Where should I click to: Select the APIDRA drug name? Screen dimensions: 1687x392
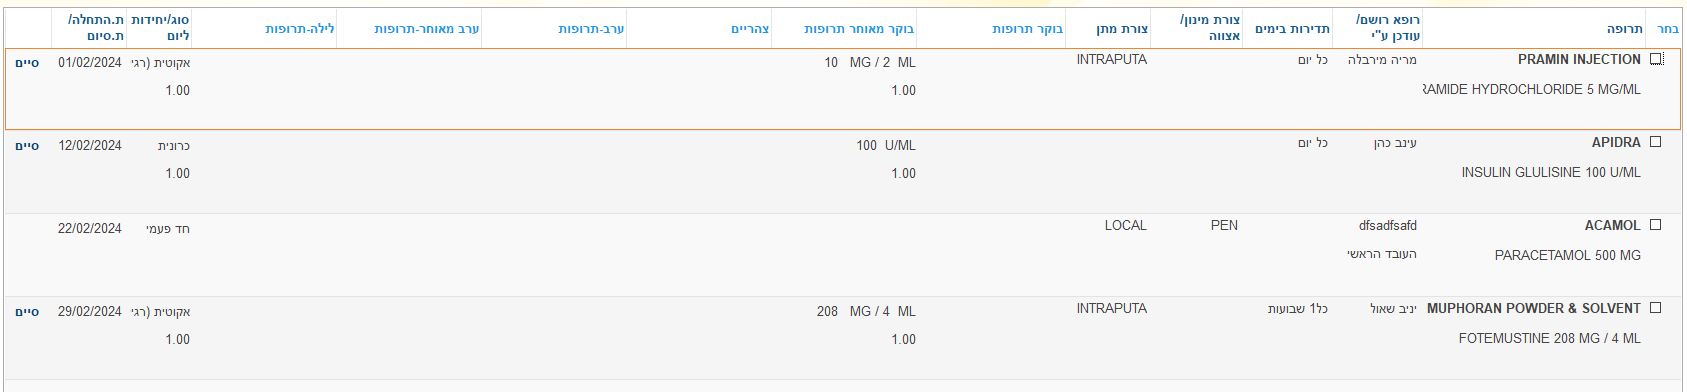1616,143
